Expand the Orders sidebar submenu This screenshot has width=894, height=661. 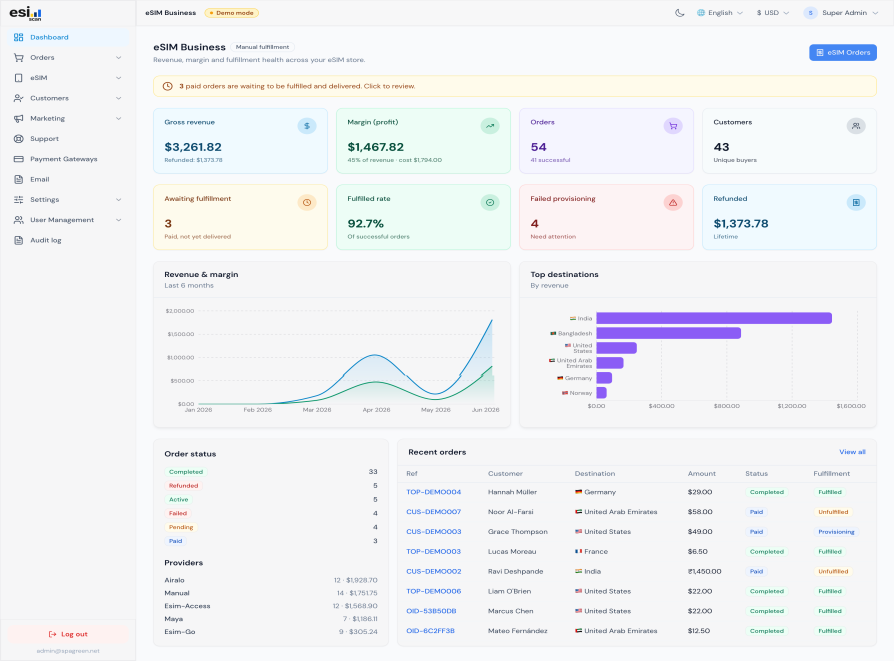68,58
